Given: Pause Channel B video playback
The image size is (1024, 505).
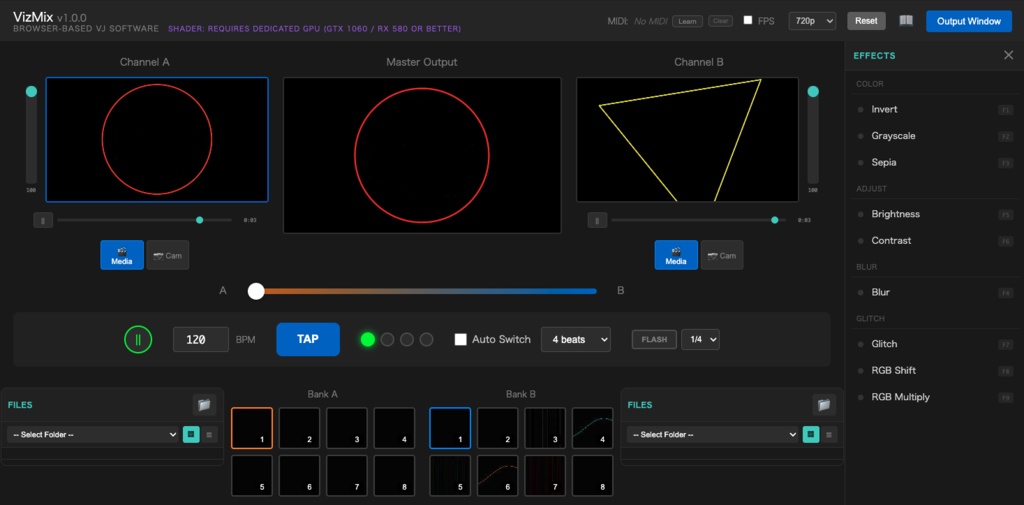Looking at the screenshot, I should (597, 220).
